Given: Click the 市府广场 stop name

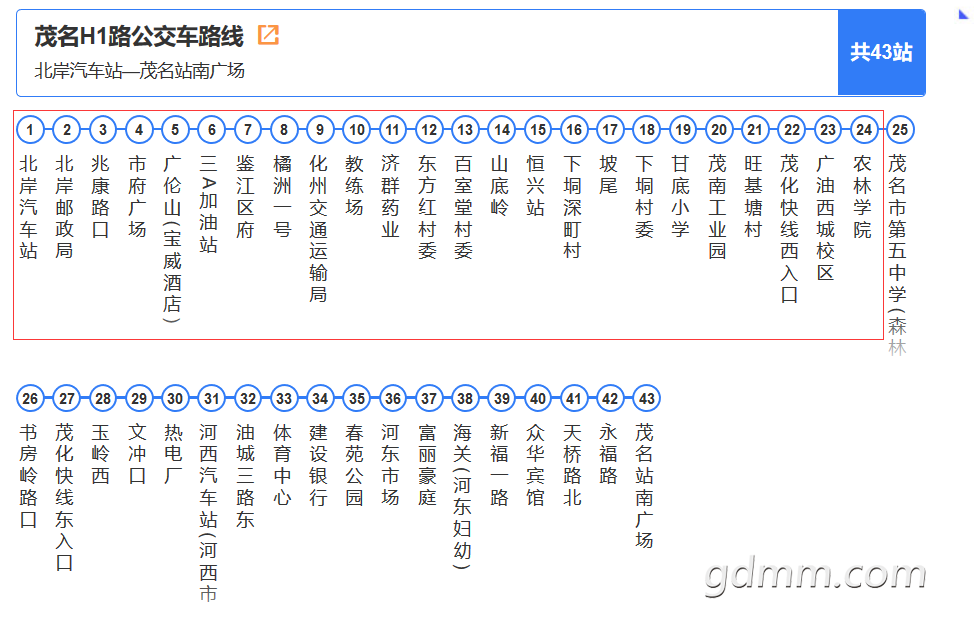Looking at the screenshot, I should [137, 196].
